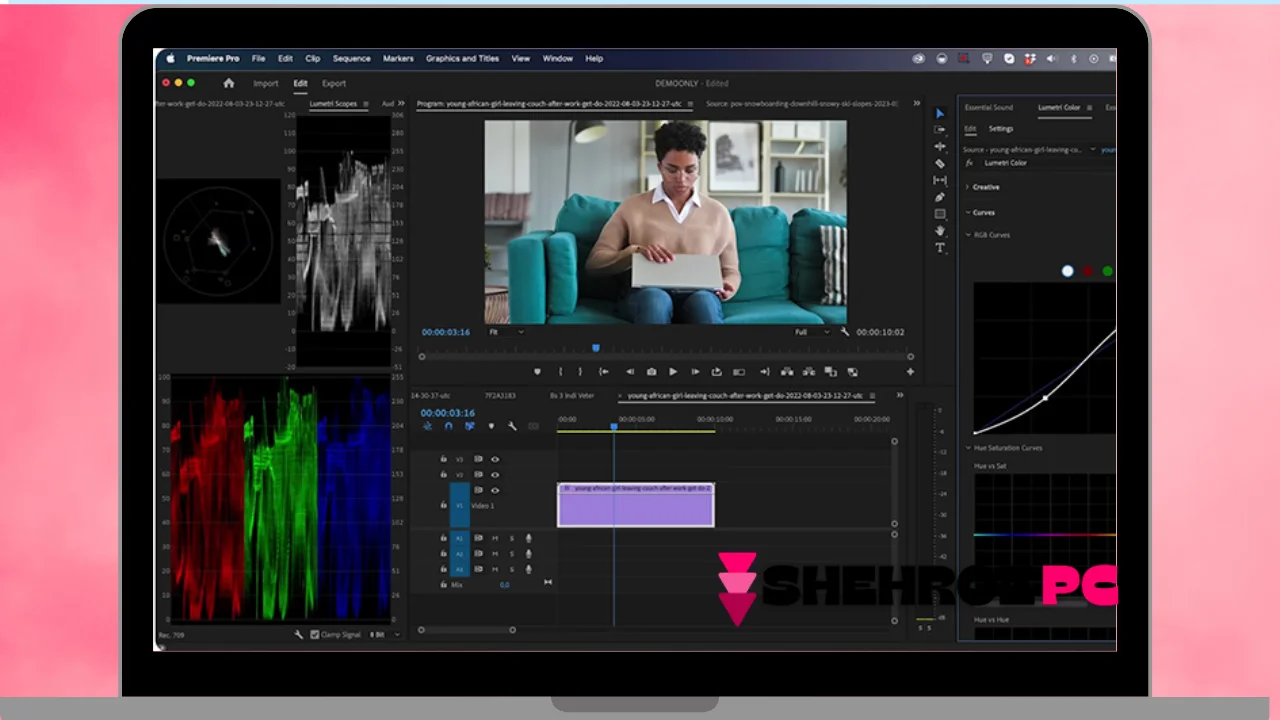Click the purple clip in timeline
The width and height of the screenshot is (1280, 720).
pyautogui.click(x=635, y=505)
